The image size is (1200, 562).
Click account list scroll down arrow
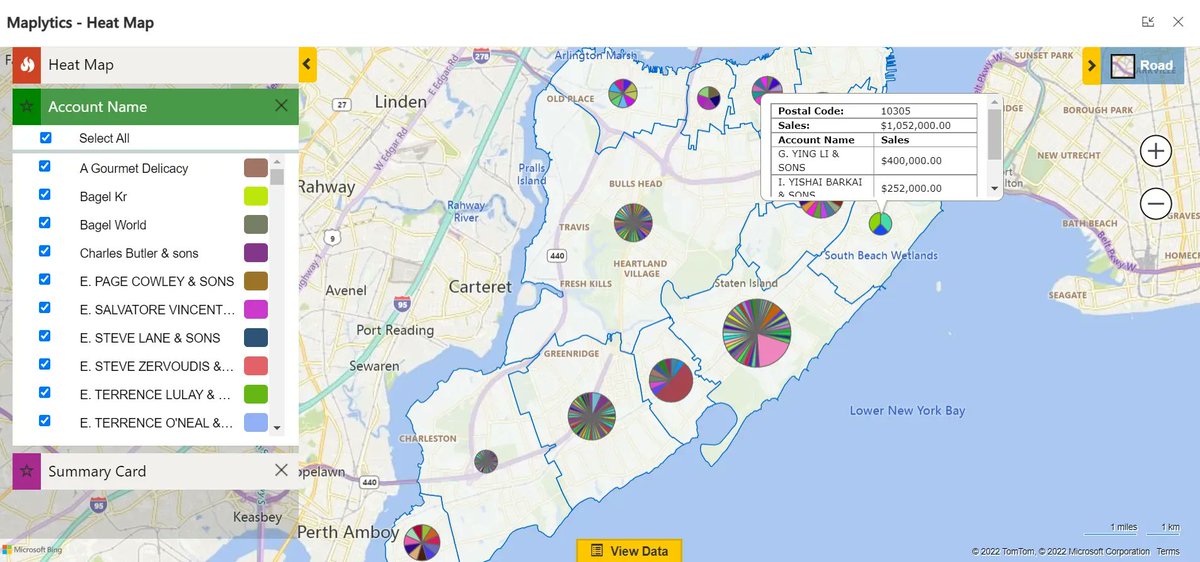coord(277,428)
